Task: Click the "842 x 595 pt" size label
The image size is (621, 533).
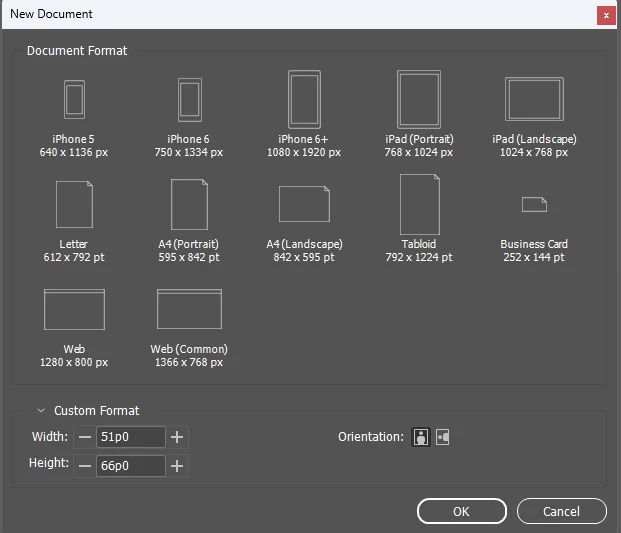Action: (x=304, y=257)
